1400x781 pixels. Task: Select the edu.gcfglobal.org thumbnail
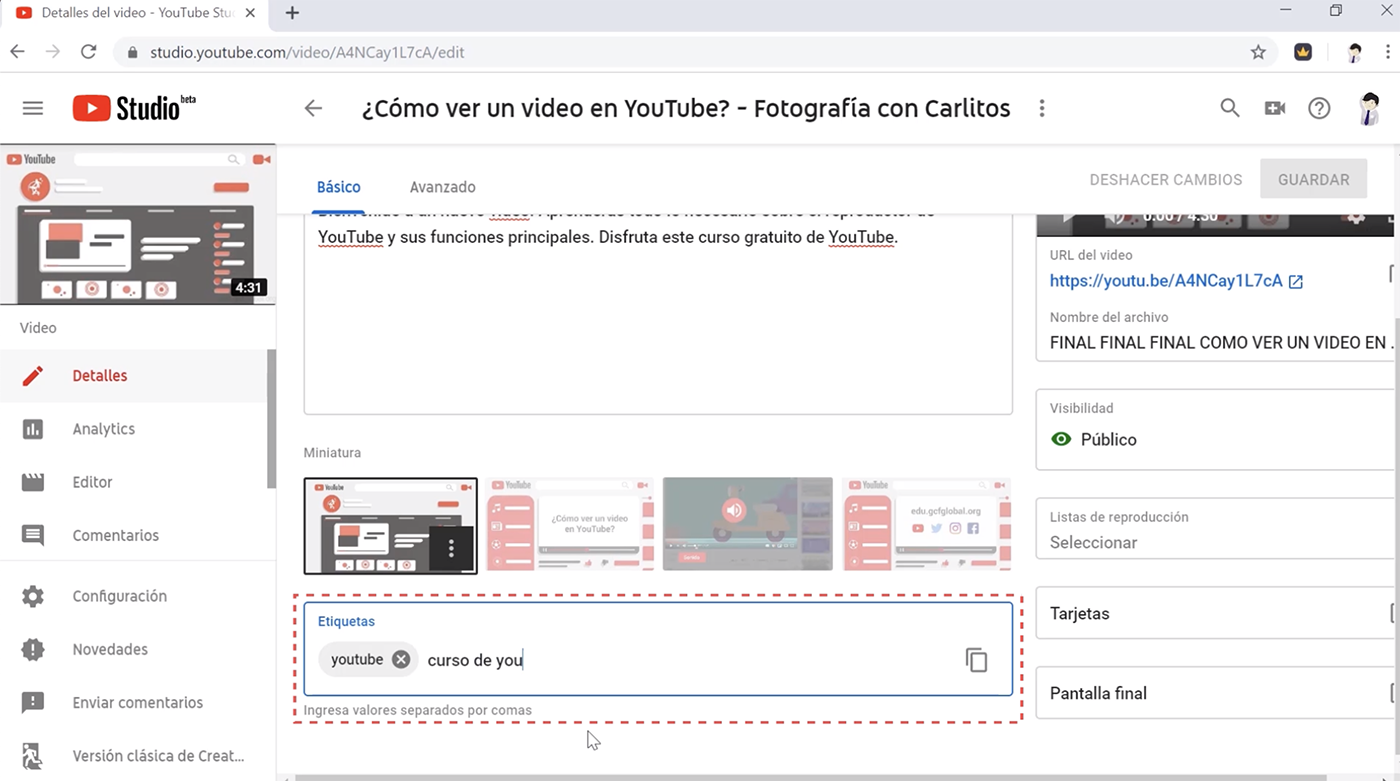click(926, 524)
